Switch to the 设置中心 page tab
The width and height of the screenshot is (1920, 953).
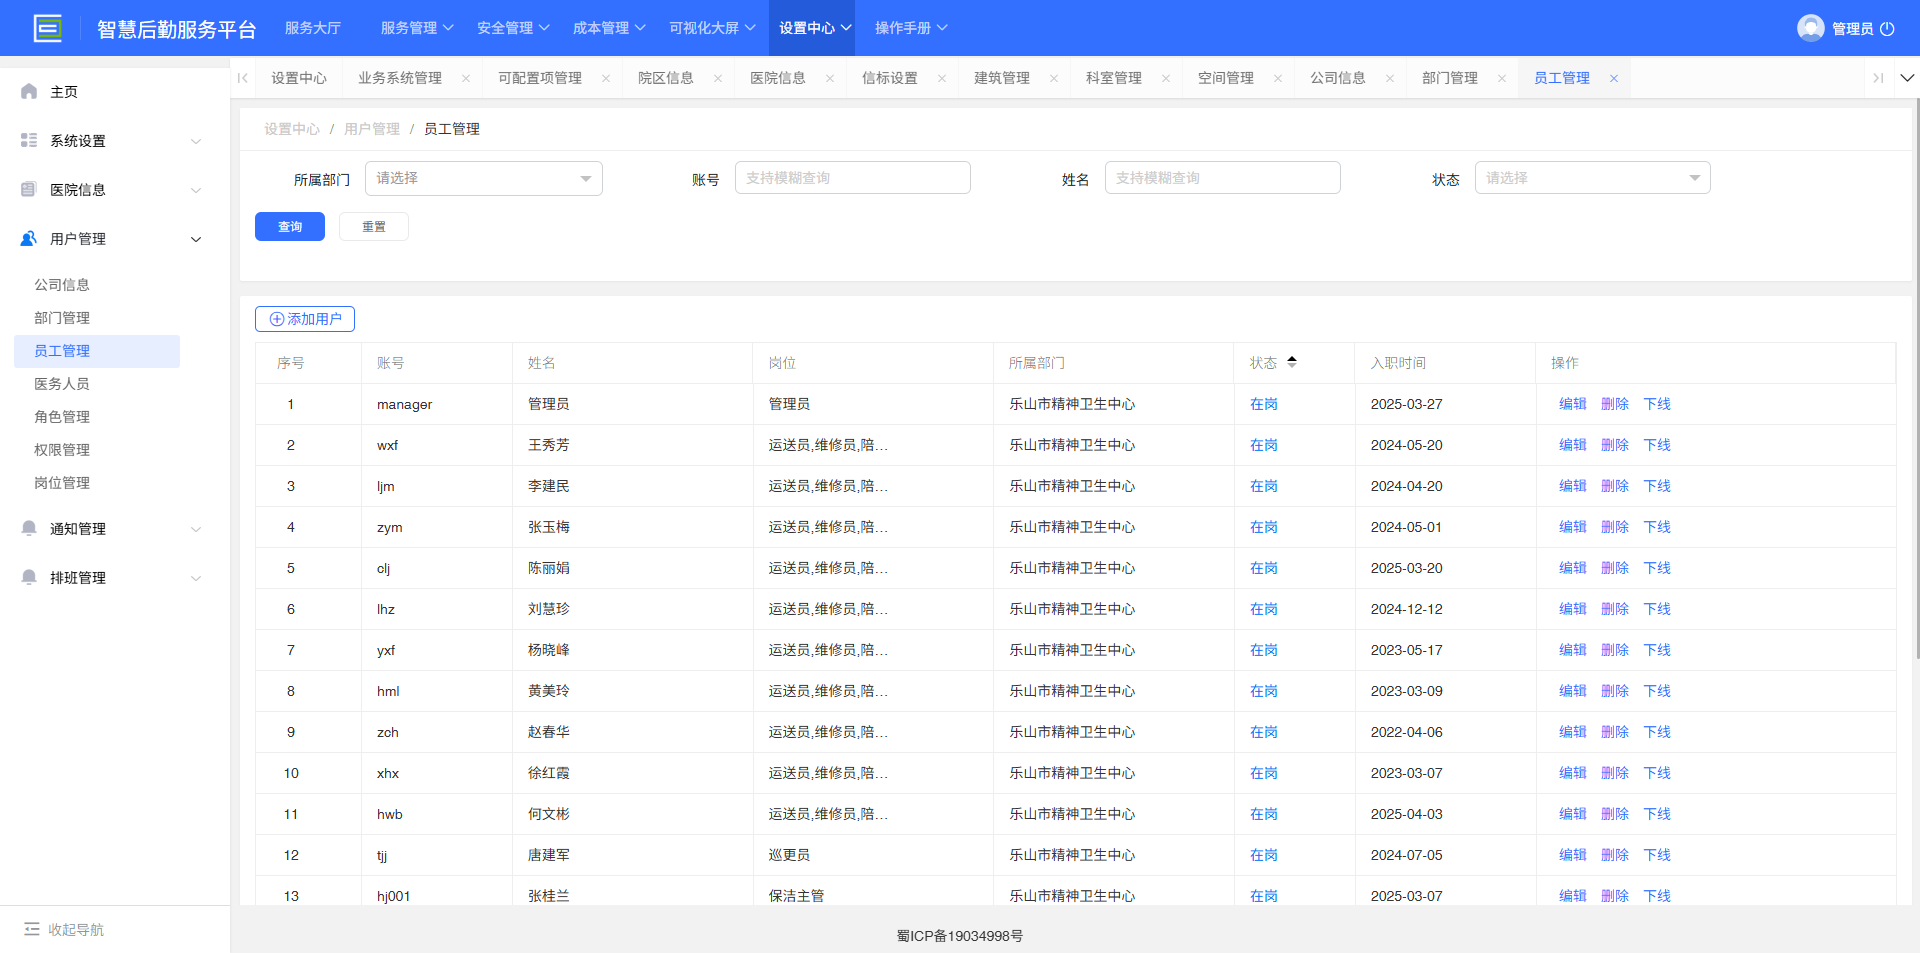[x=299, y=78]
